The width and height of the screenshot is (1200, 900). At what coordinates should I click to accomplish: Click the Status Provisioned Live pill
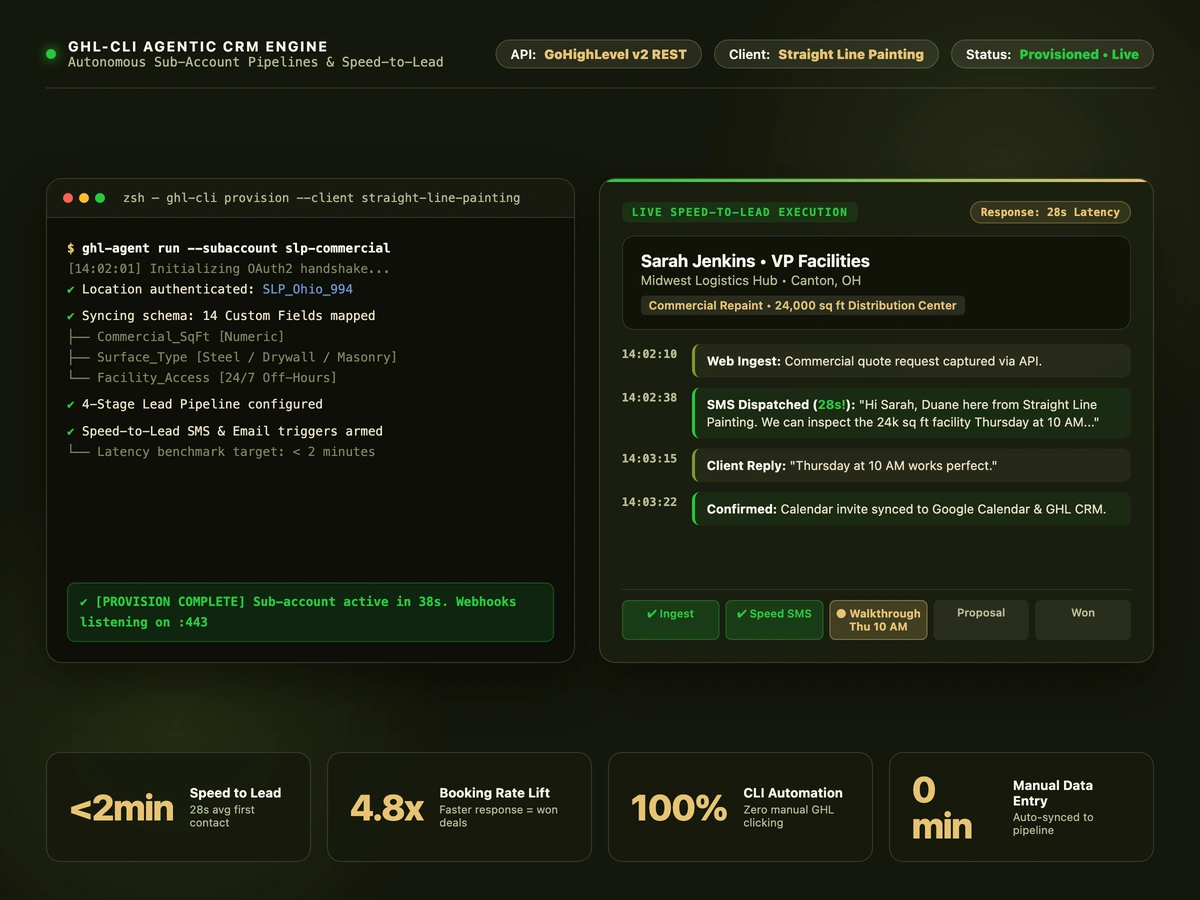point(1052,54)
